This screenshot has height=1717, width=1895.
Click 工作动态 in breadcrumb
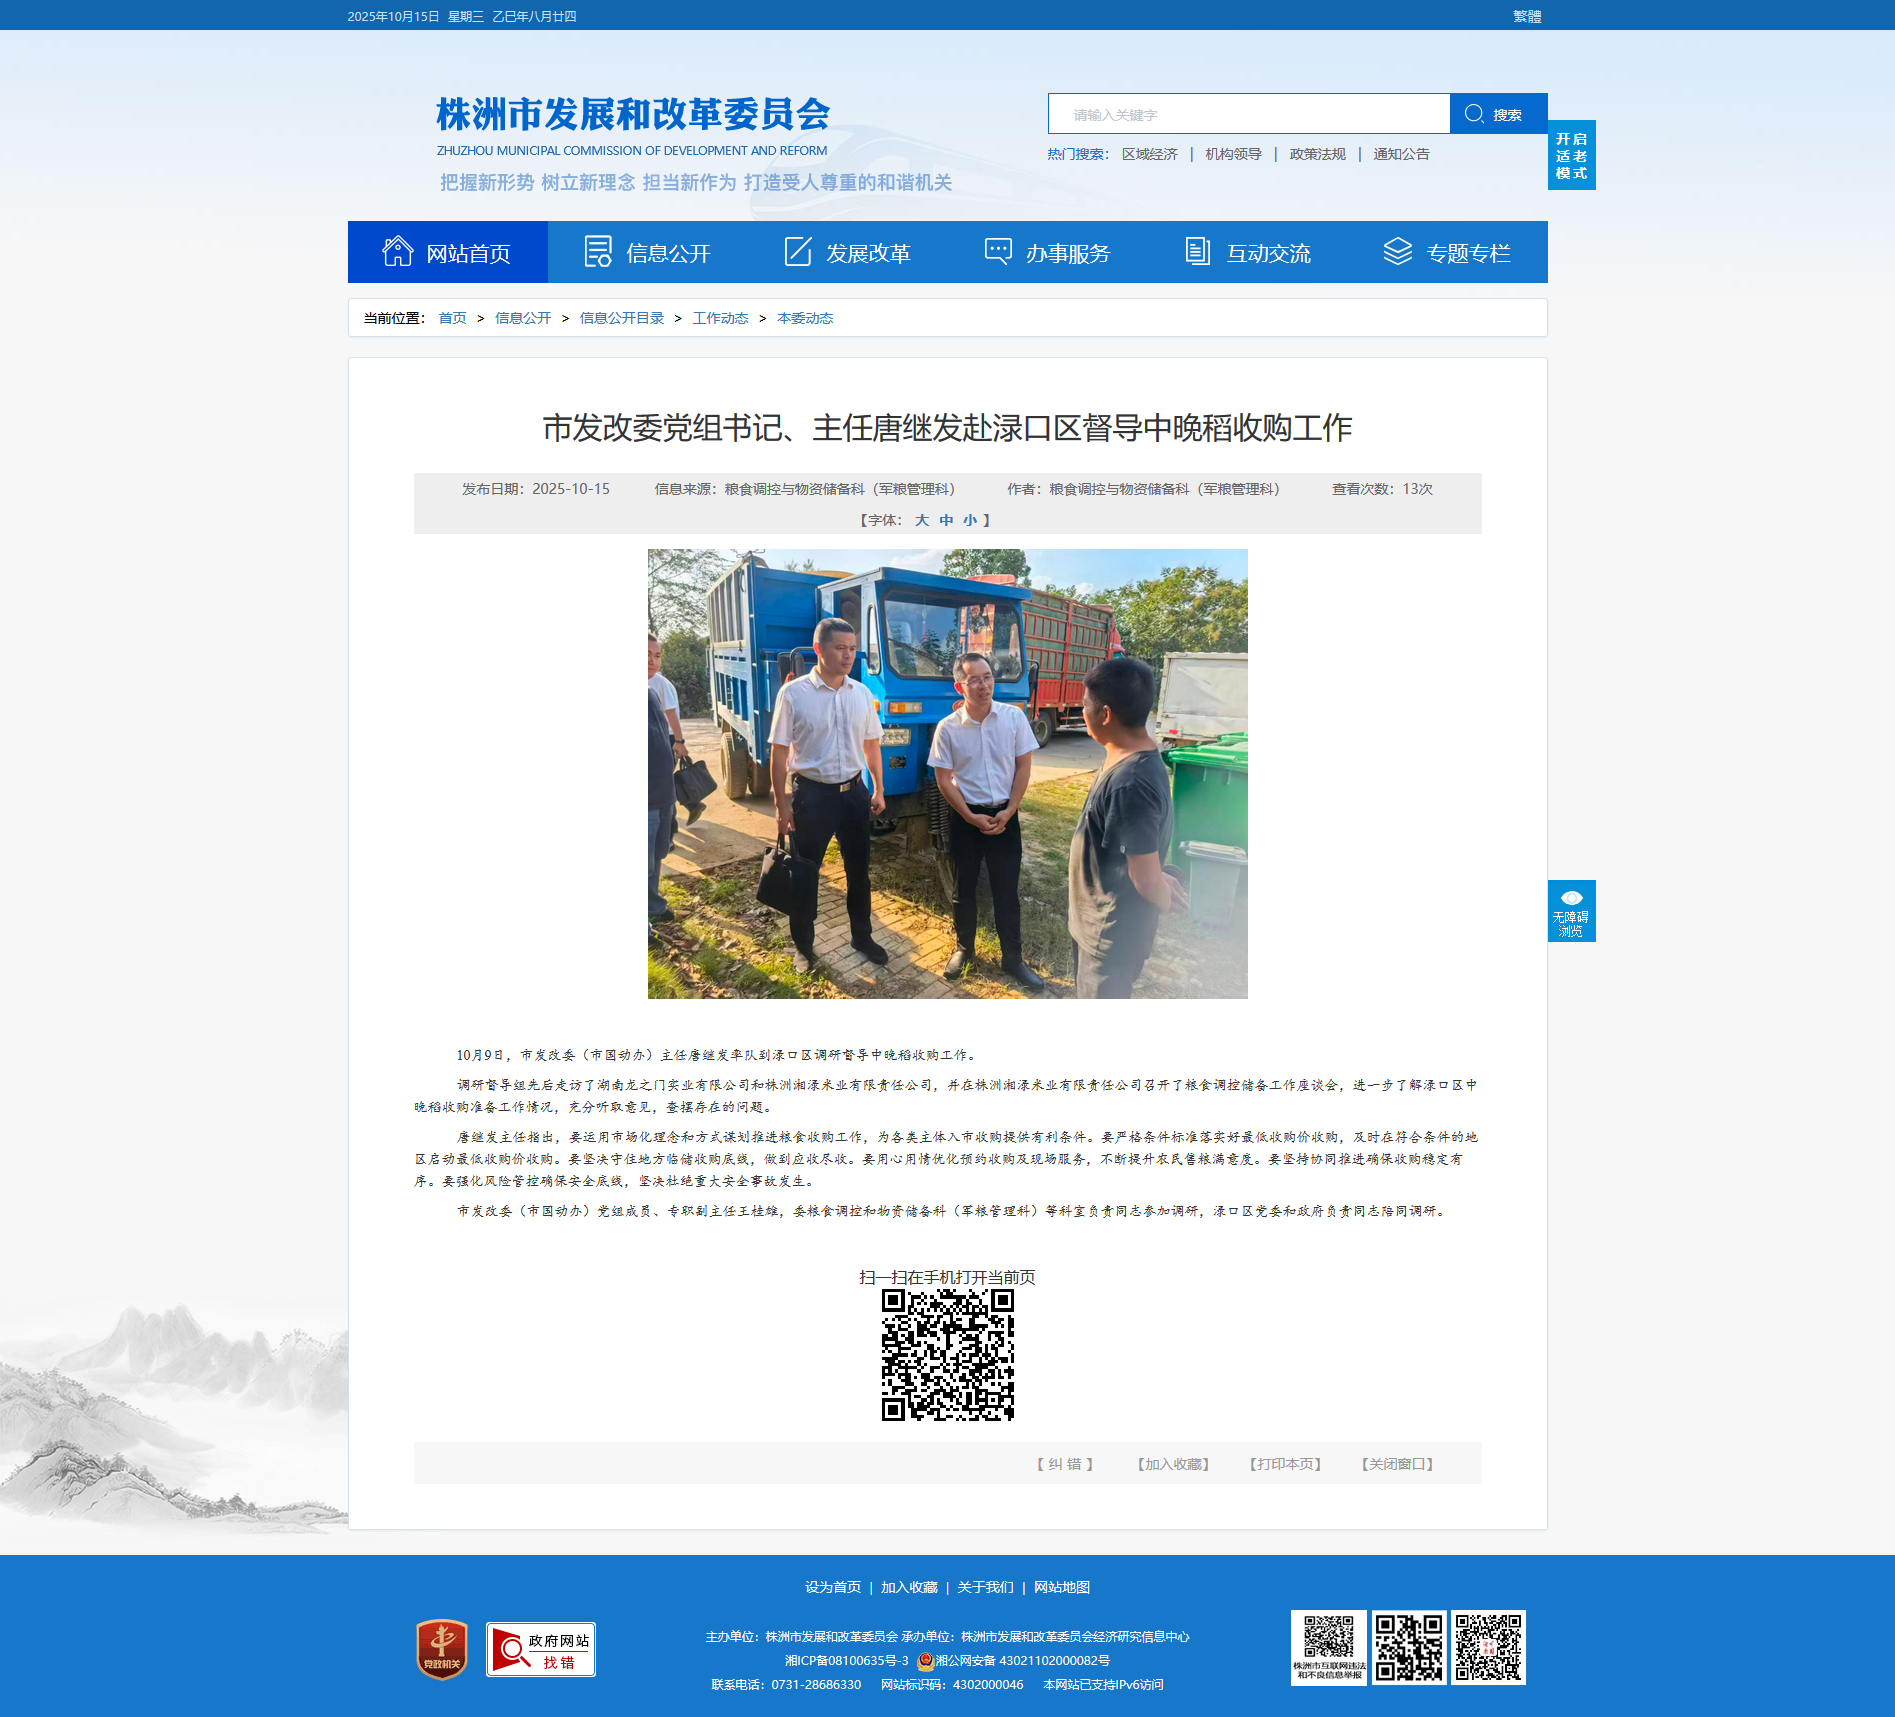click(x=720, y=318)
